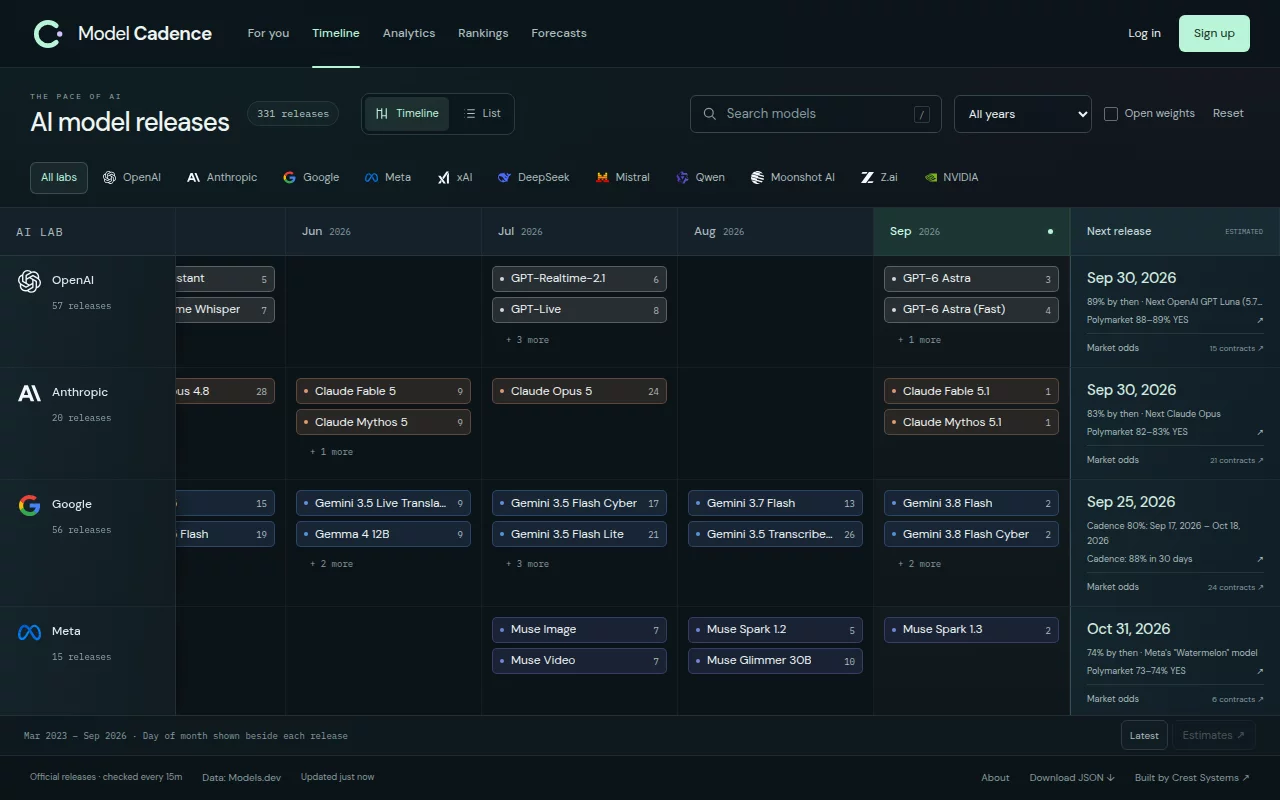Filter by Mistral lab chip
Image resolution: width=1280 pixels, height=800 pixels.
coord(623,177)
